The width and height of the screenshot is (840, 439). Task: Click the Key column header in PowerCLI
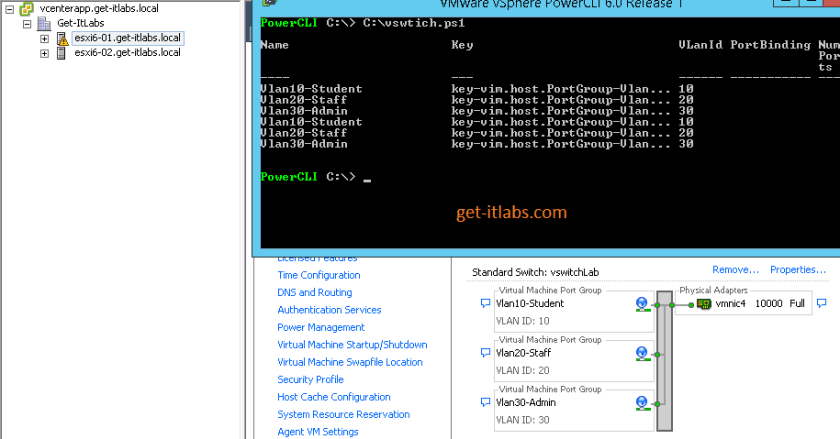[x=462, y=45]
